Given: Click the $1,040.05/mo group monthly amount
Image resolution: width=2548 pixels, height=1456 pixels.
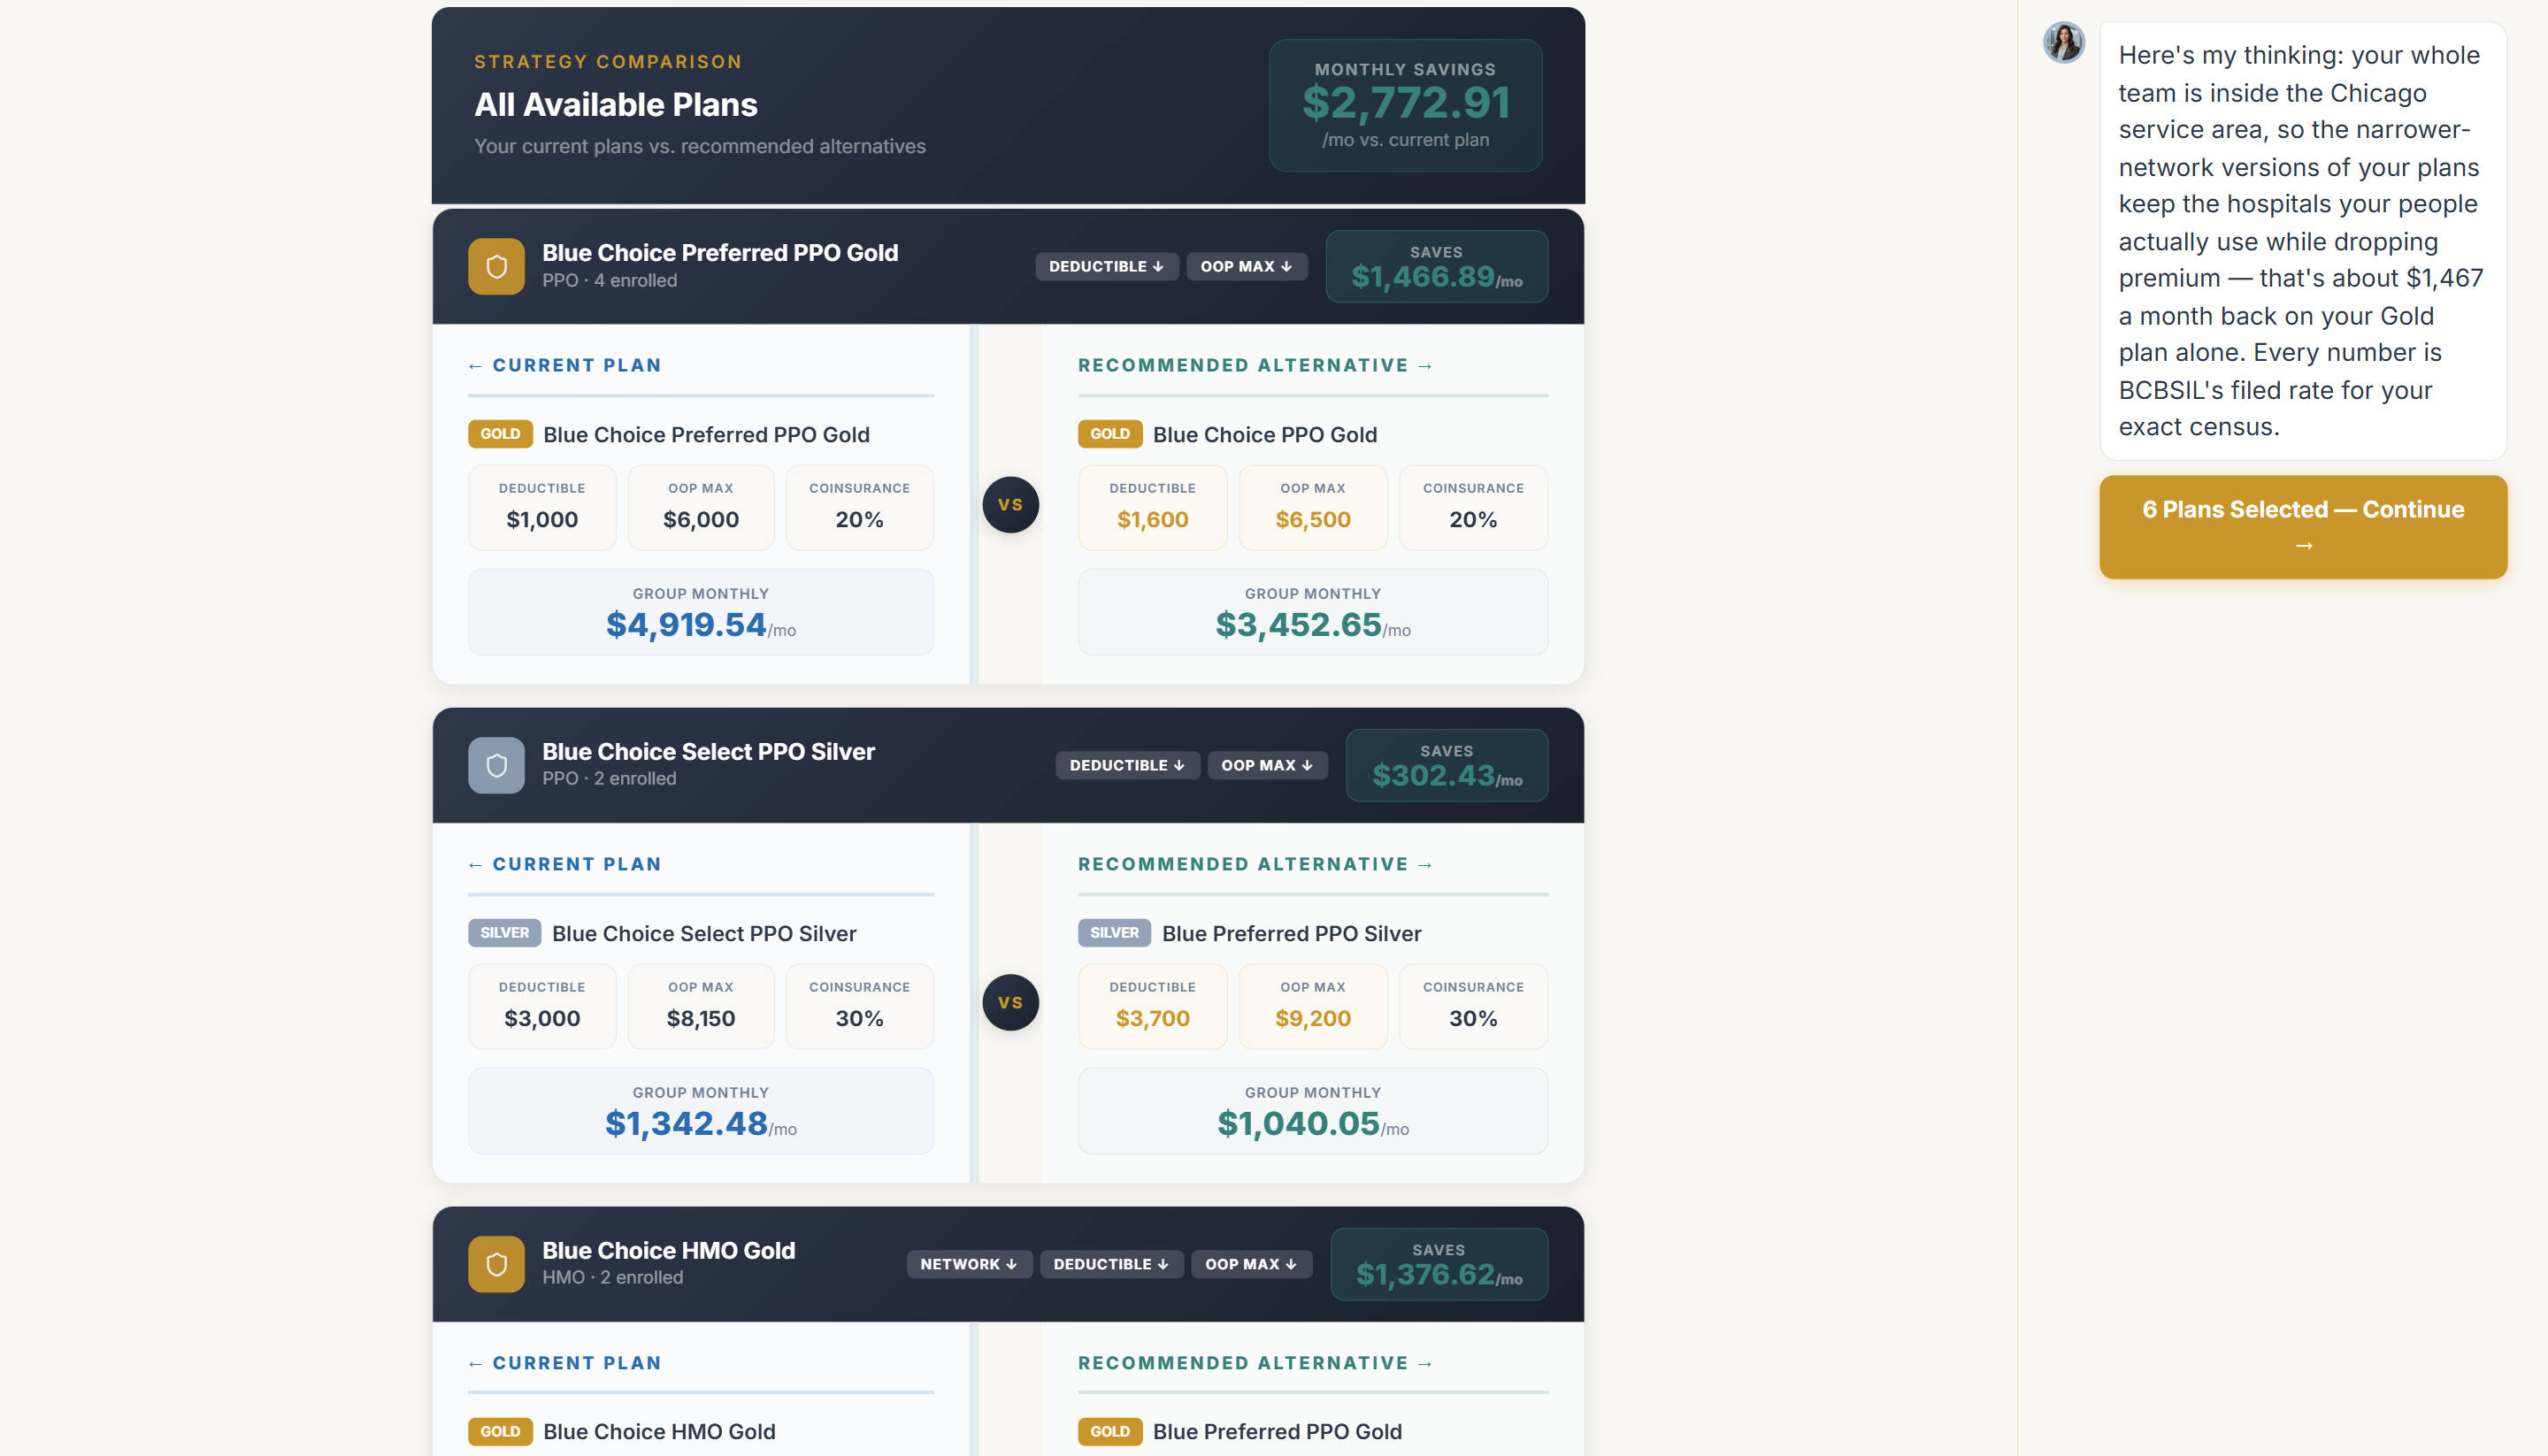Looking at the screenshot, I should tap(1313, 1124).
